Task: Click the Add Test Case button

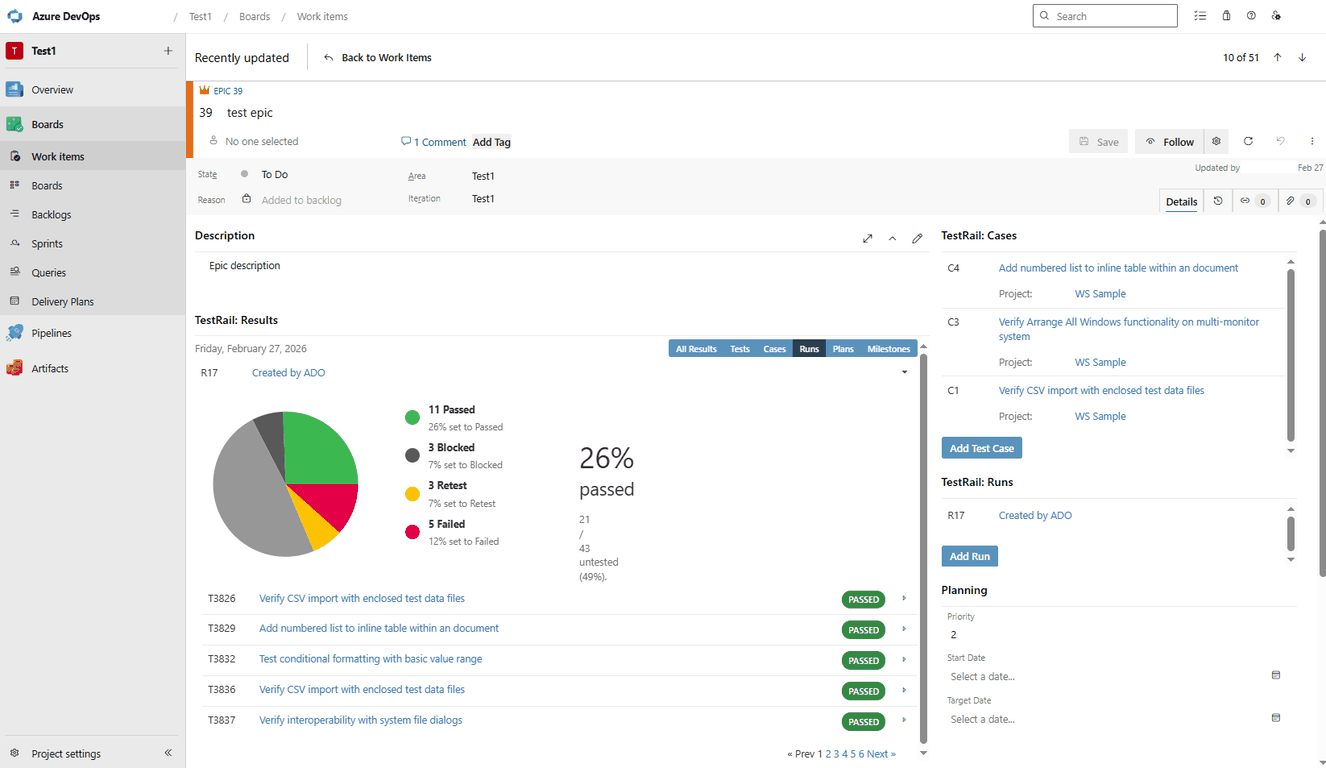Action: coord(982,448)
